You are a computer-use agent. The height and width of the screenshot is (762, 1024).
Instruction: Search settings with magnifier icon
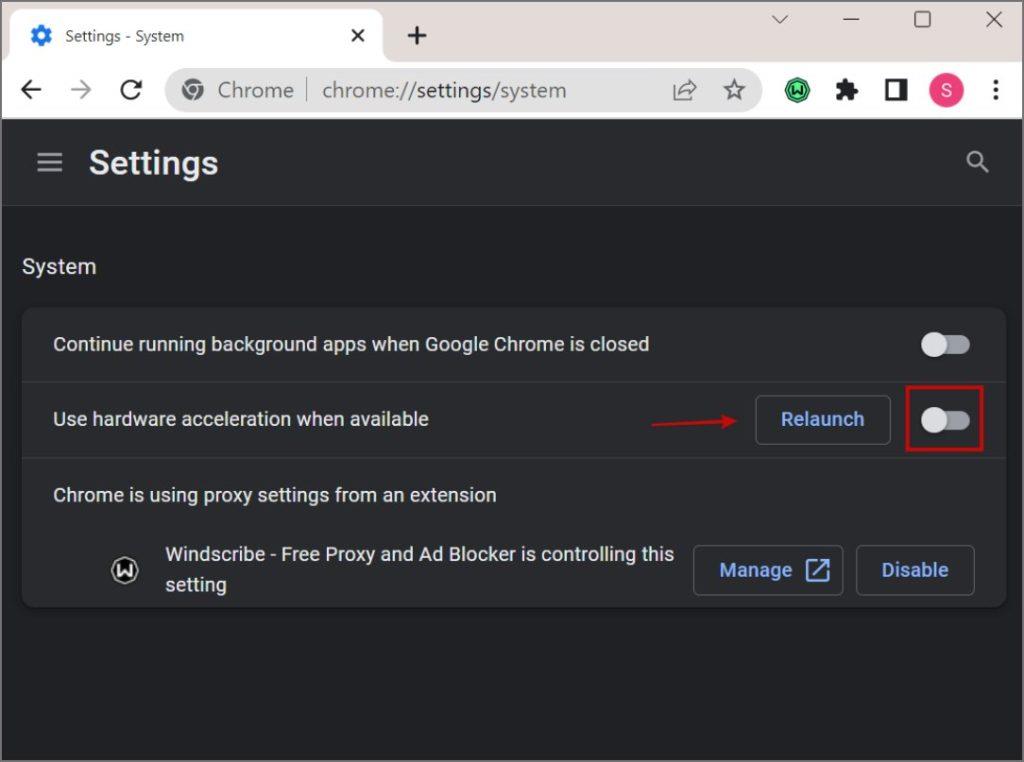[x=977, y=162]
